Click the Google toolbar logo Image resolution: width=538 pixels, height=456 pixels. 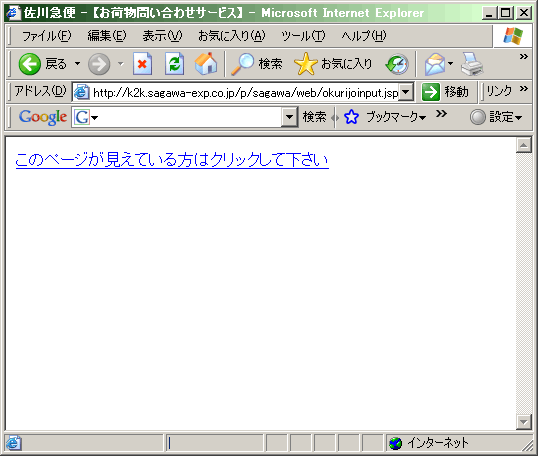click(43, 117)
